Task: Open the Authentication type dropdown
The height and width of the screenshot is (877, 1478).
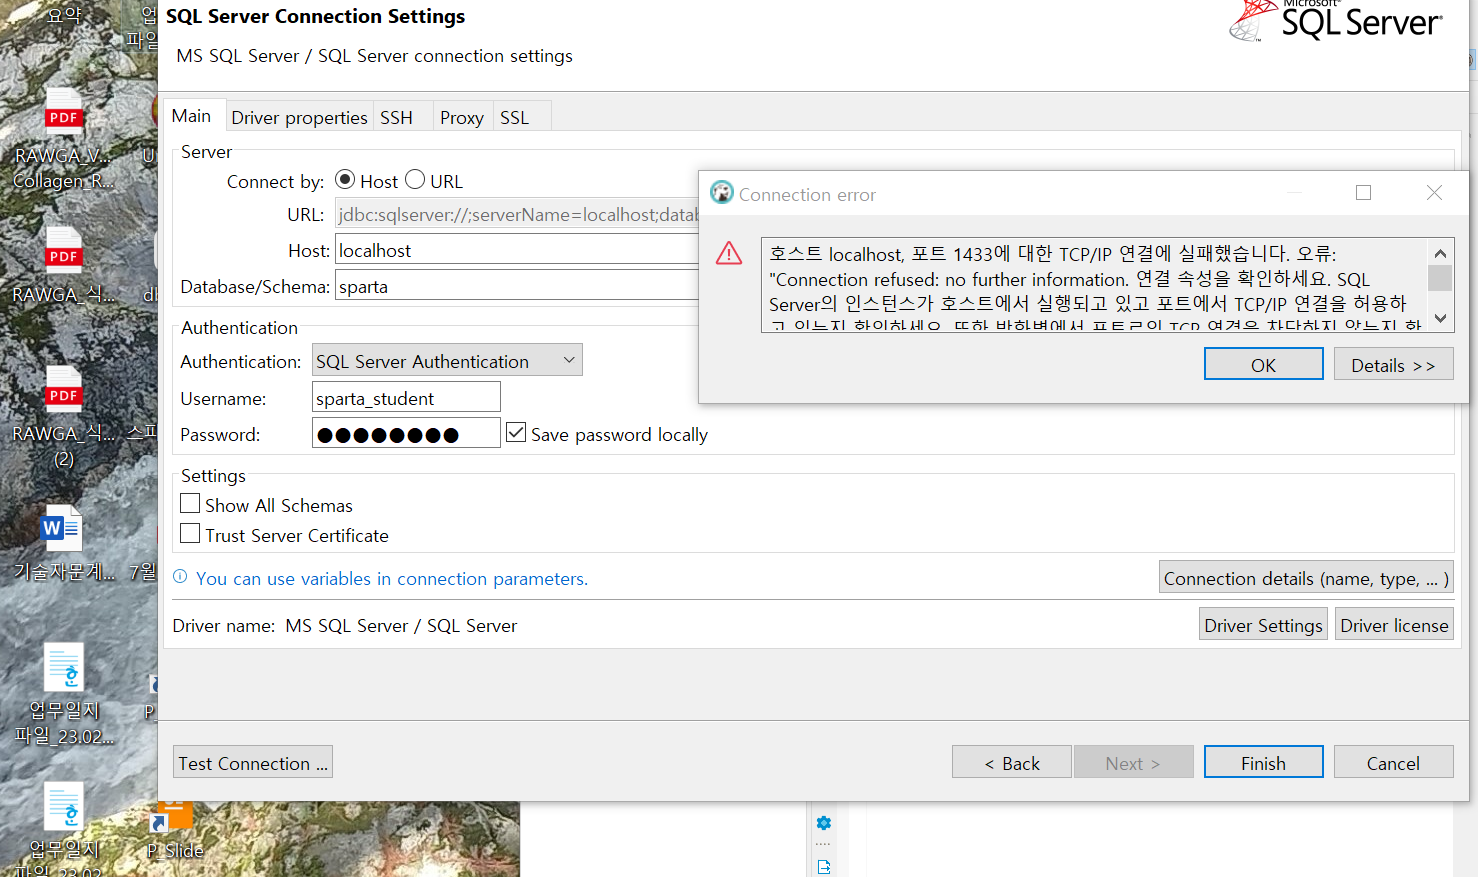Action: coord(447,361)
